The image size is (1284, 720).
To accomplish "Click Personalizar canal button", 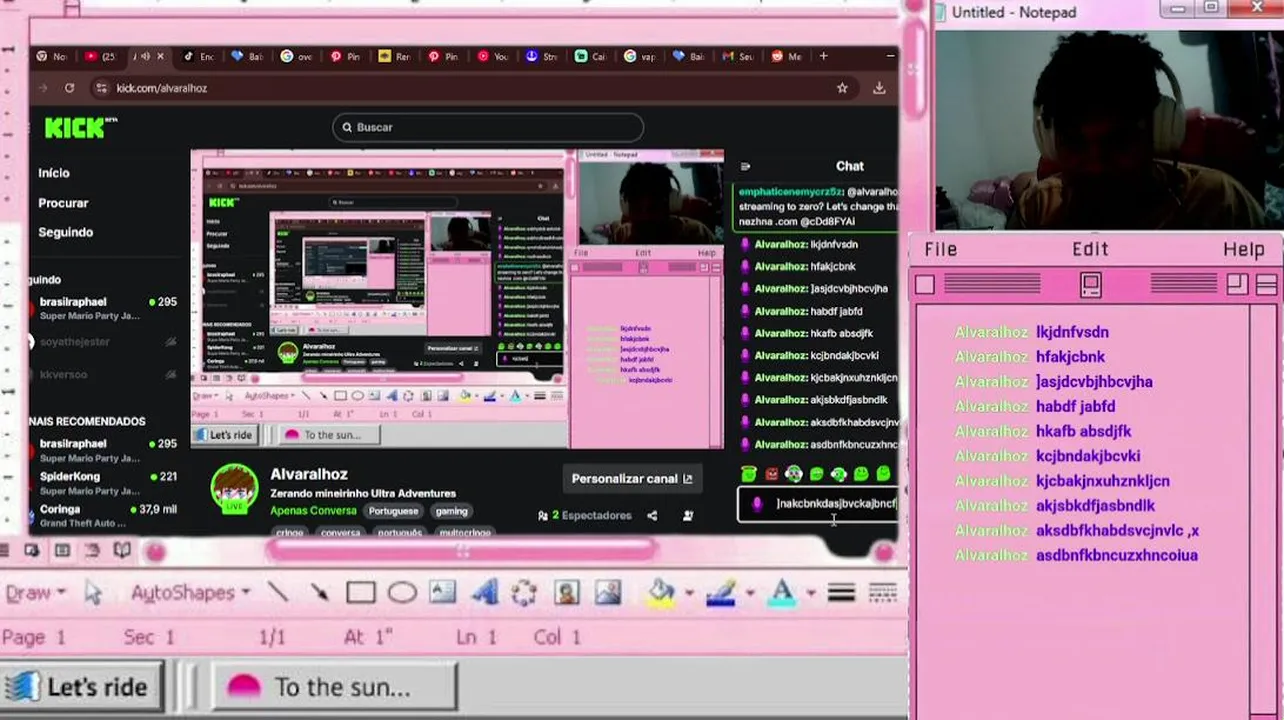I will (x=631, y=479).
